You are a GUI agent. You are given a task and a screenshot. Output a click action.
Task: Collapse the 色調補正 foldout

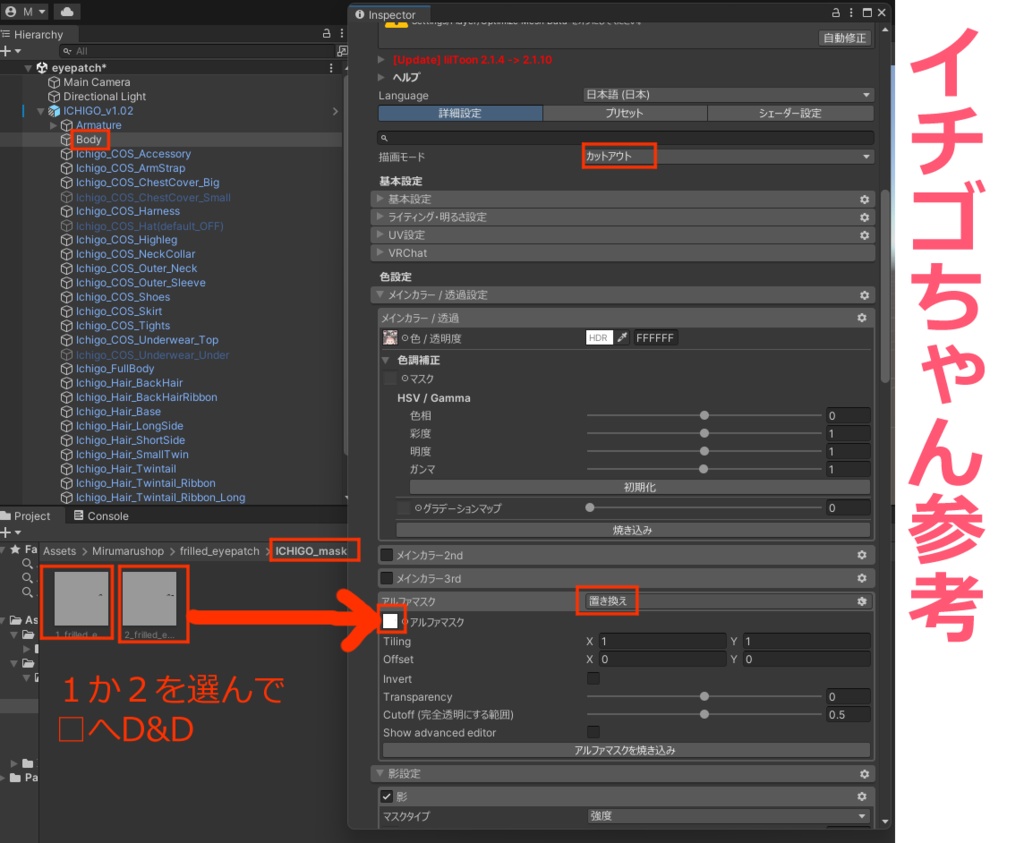click(x=385, y=360)
